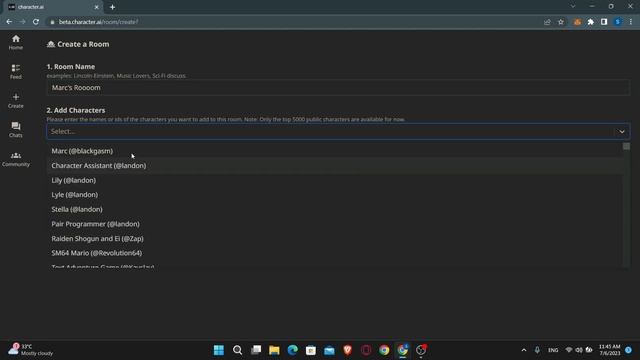Go to Home in the sidebar
Screen dimensions: 640x360
[x=16, y=42]
